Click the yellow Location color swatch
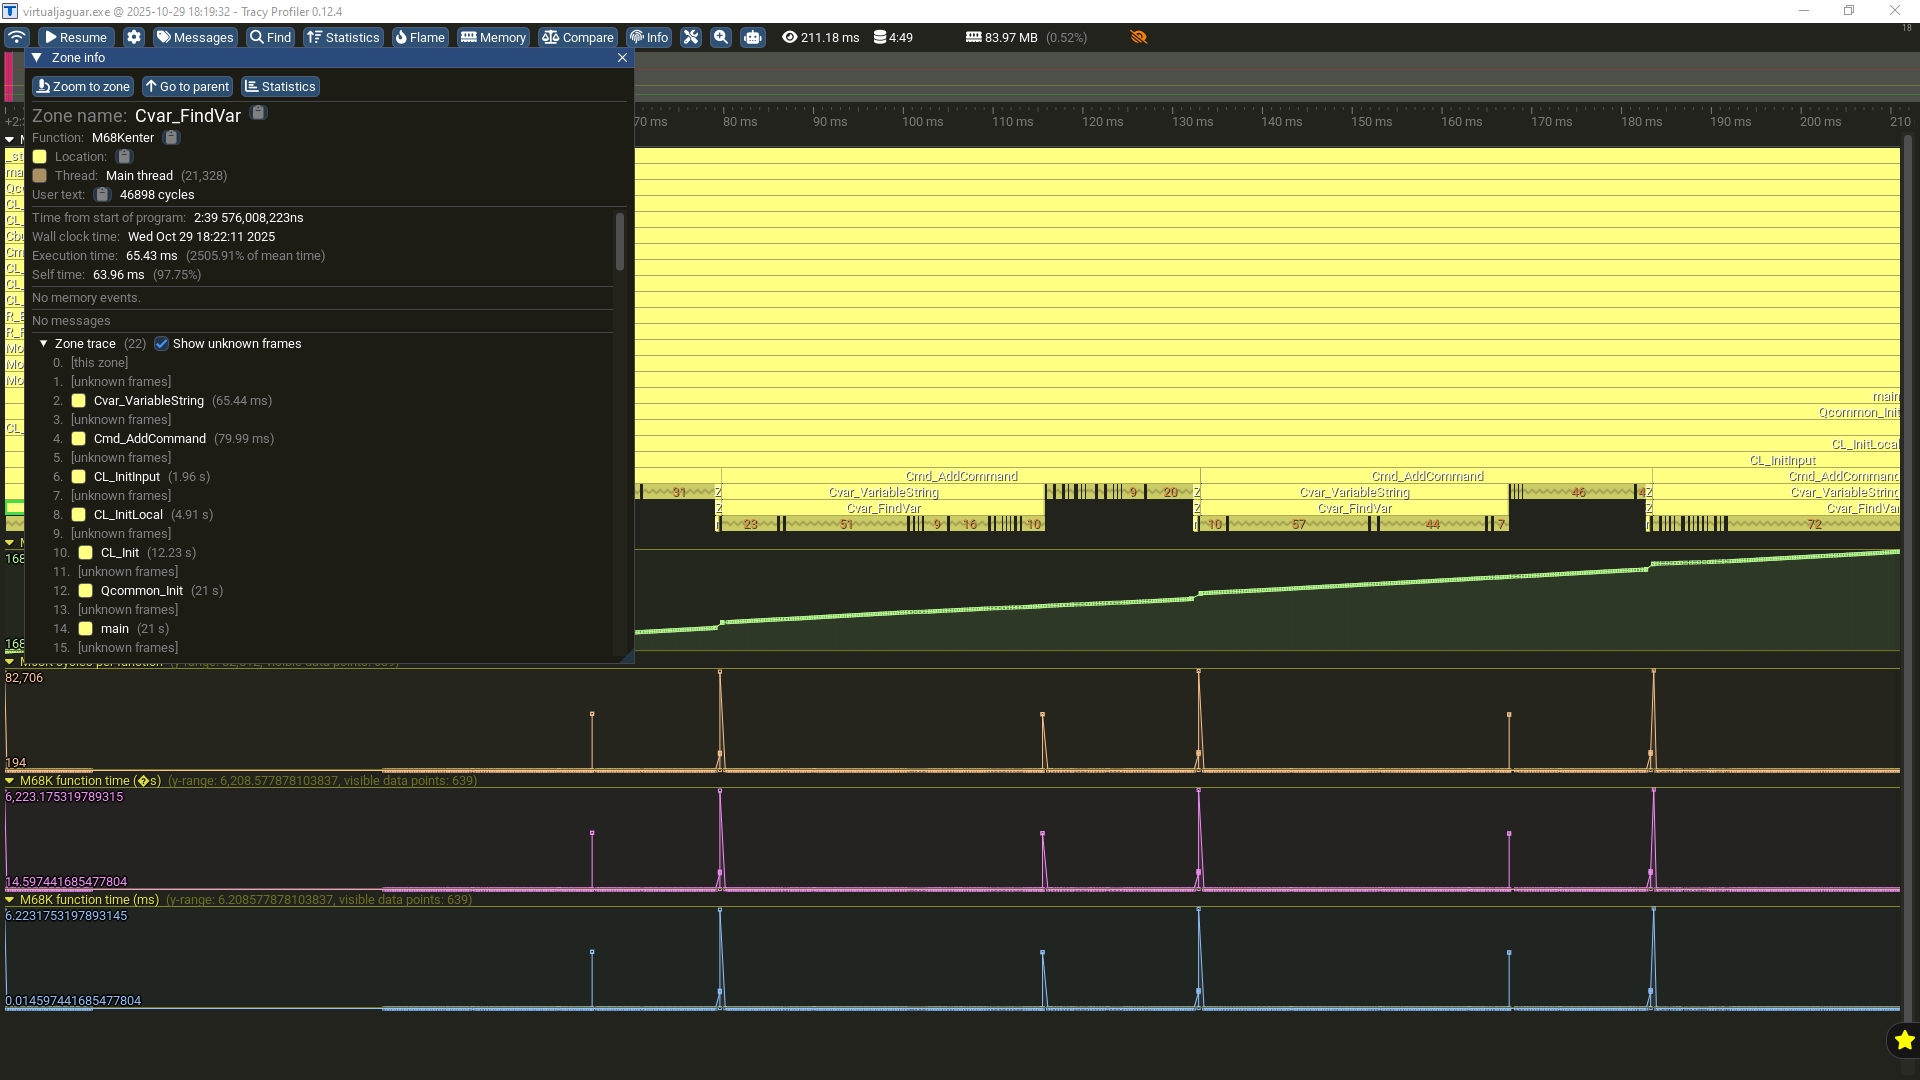1920x1080 pixels. click(x=40, y=157)
